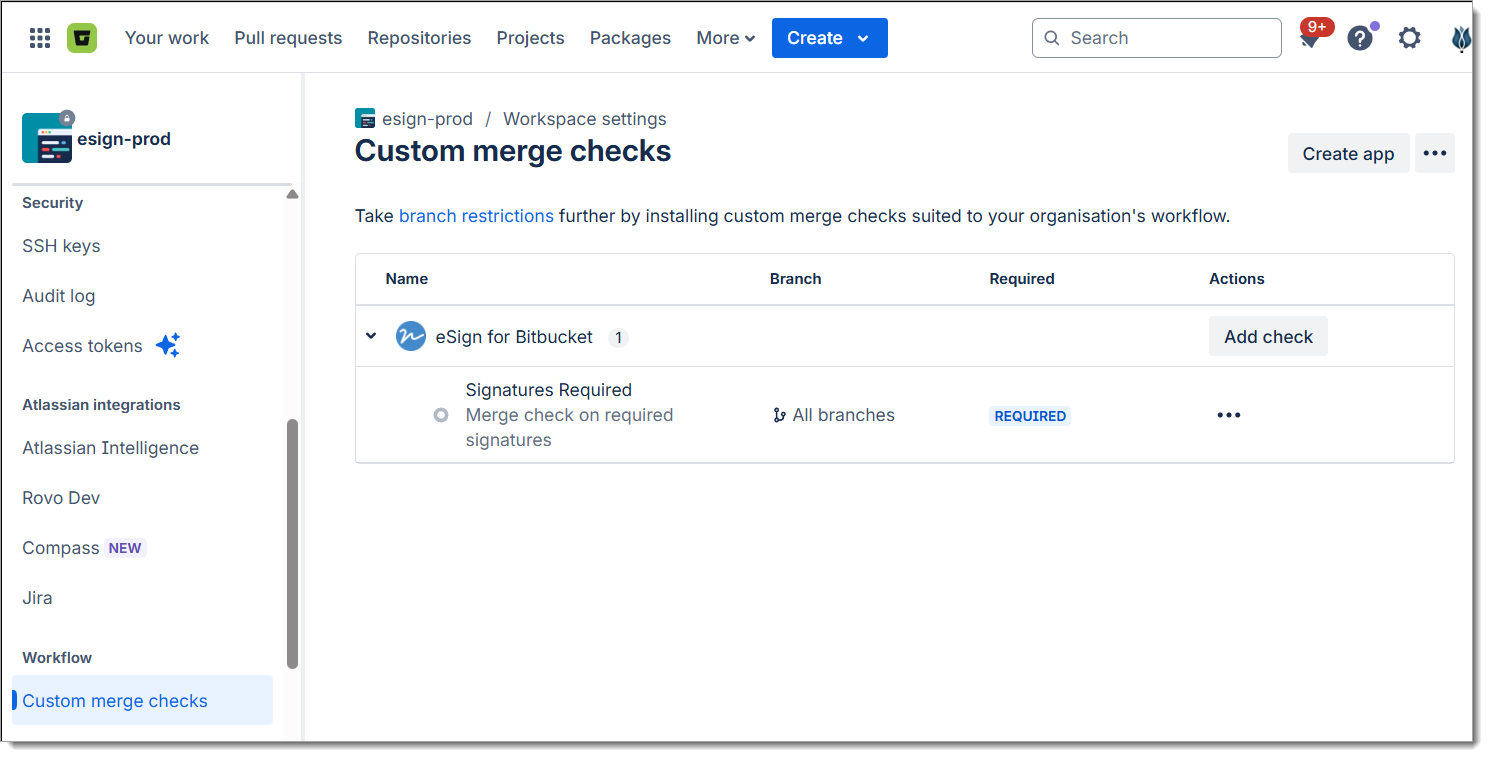The width and height of the screenshot is (1488, 757).
Task: Open the Create dropdown button
Action: click(829, 38)
